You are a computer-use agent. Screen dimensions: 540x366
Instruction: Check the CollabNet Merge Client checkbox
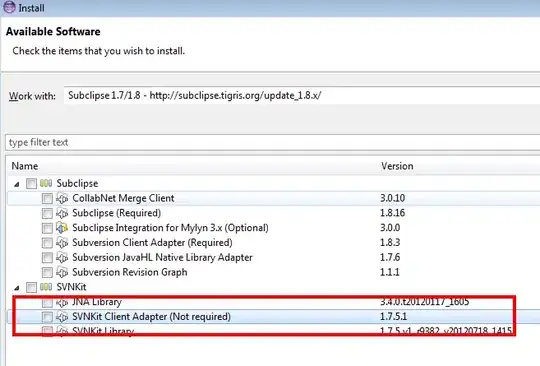pyautogui.click(x=47, y=198)
